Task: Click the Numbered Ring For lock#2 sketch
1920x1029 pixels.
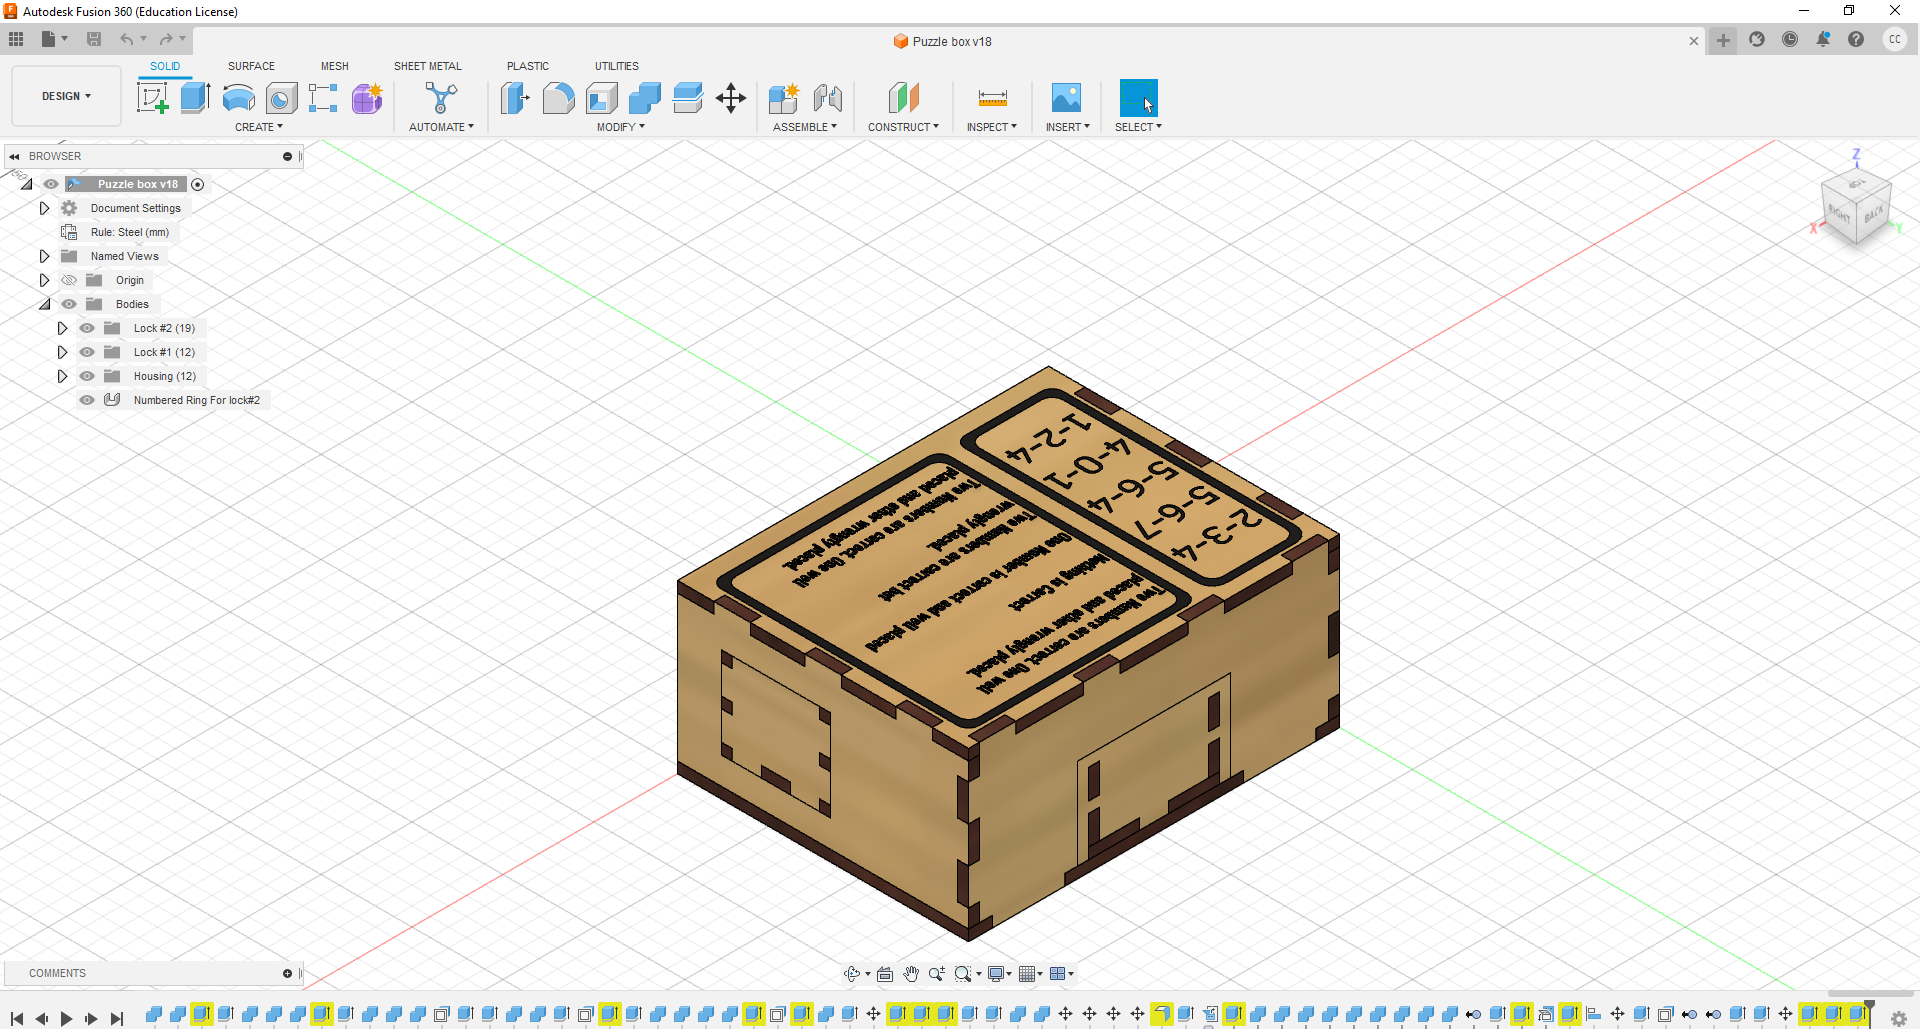Action: 197,400
